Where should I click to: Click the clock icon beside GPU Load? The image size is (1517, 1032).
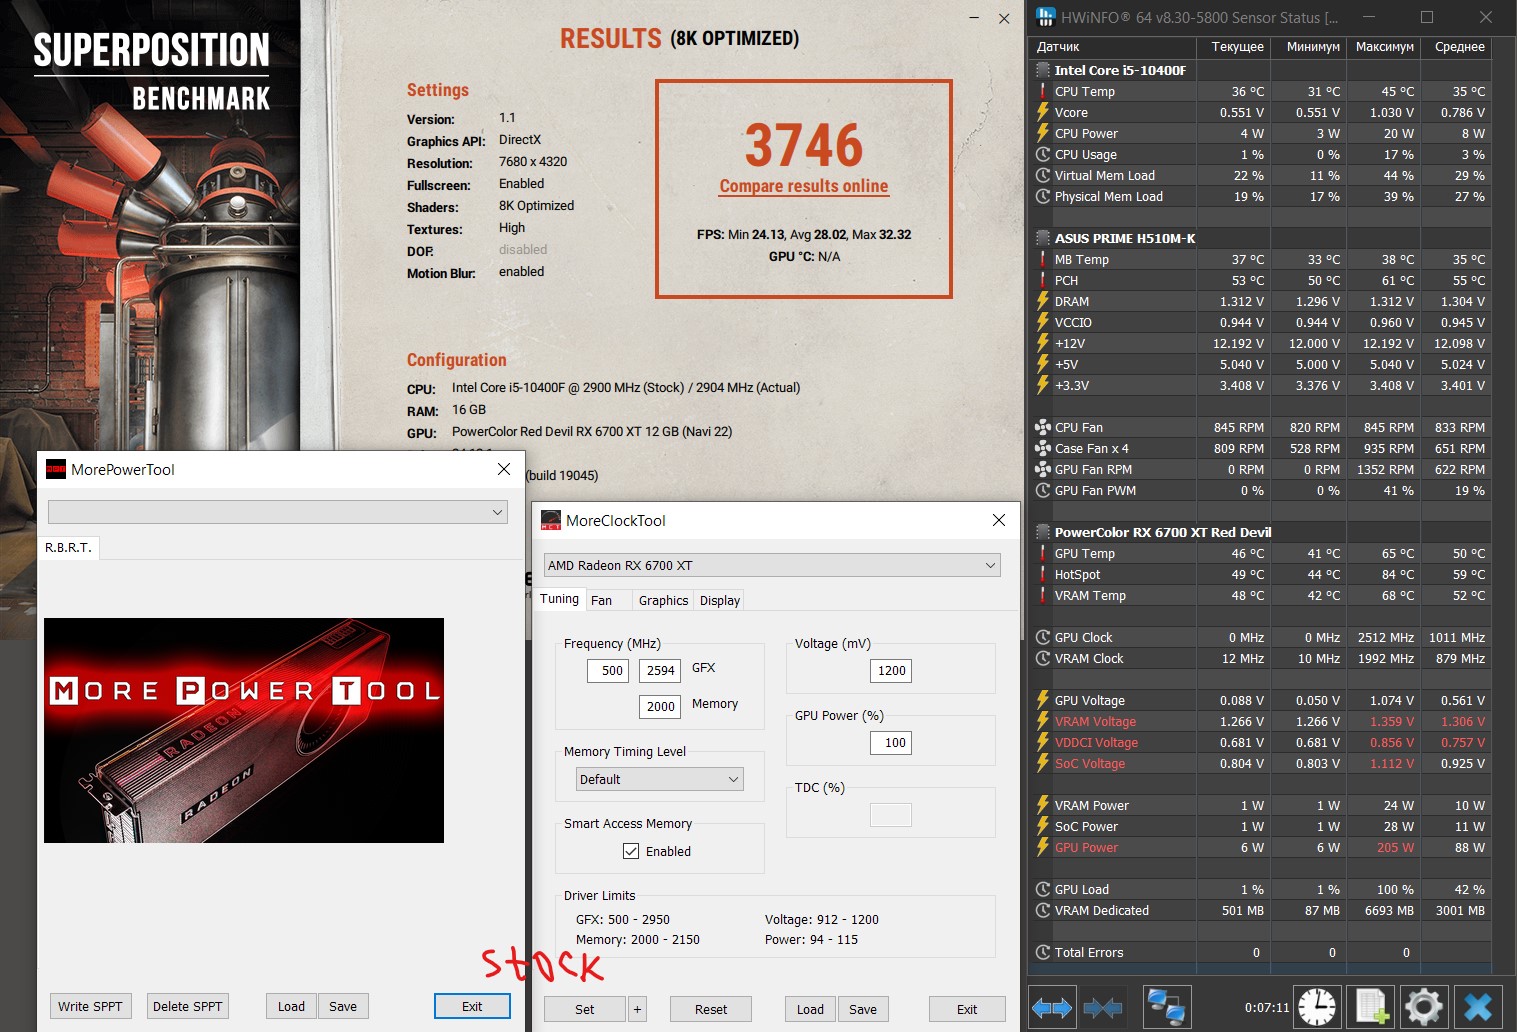(x=1042, y=889)
